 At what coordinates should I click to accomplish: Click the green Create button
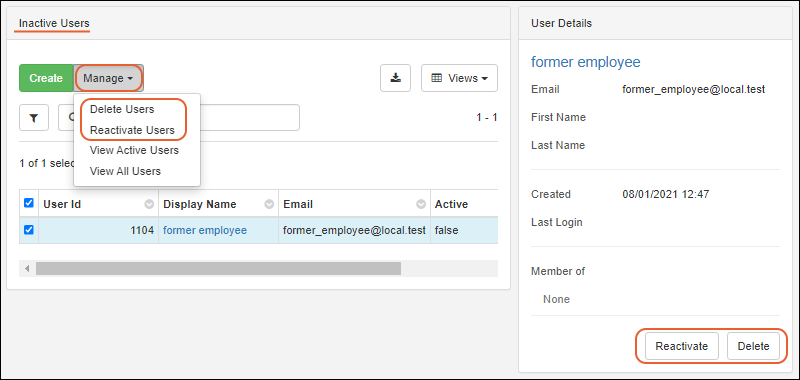point(46,78)
